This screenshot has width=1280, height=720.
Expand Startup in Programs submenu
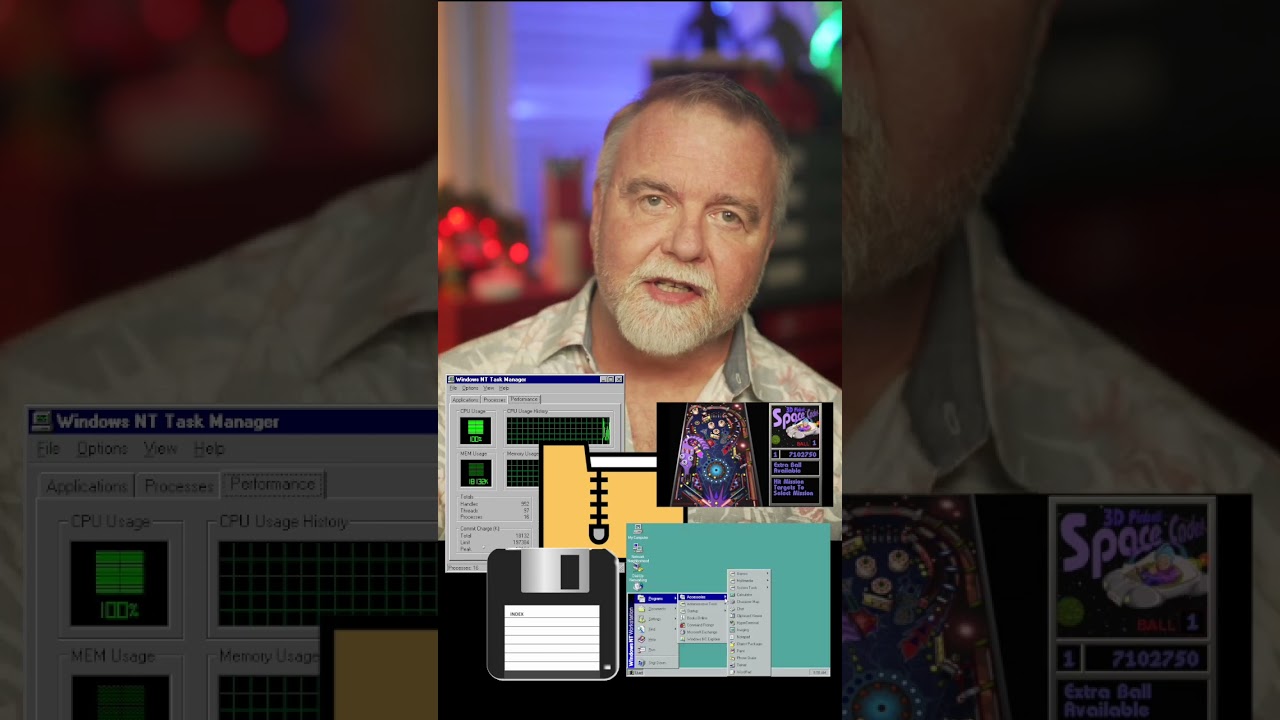(x=703, y=611)
